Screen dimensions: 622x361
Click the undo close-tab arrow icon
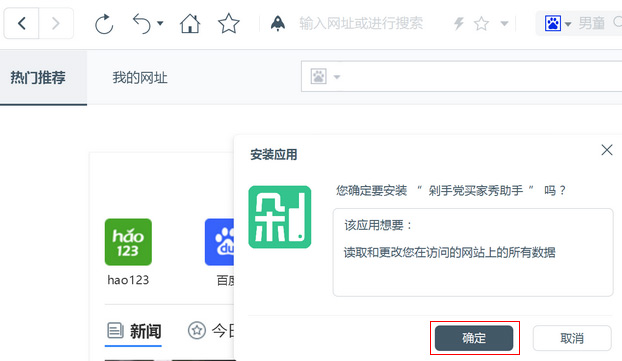(x=142, y=23)
